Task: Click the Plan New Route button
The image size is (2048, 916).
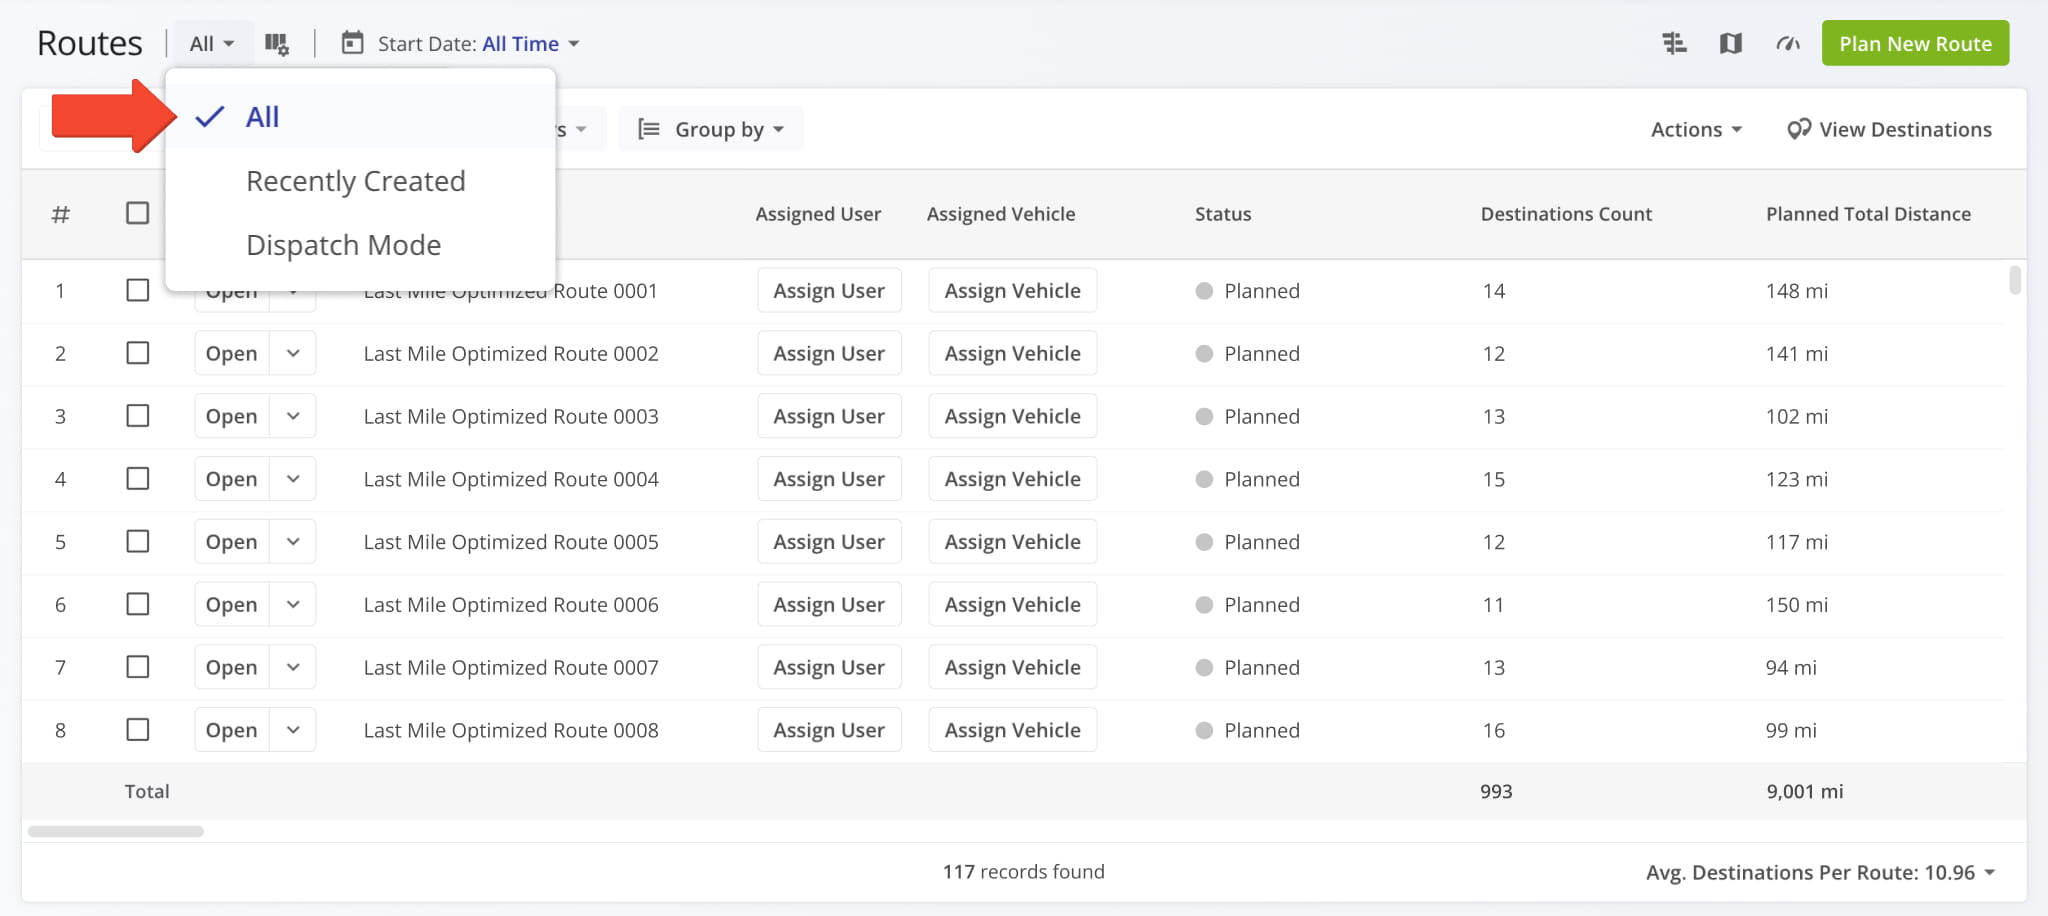Action: coord(1914,44)
